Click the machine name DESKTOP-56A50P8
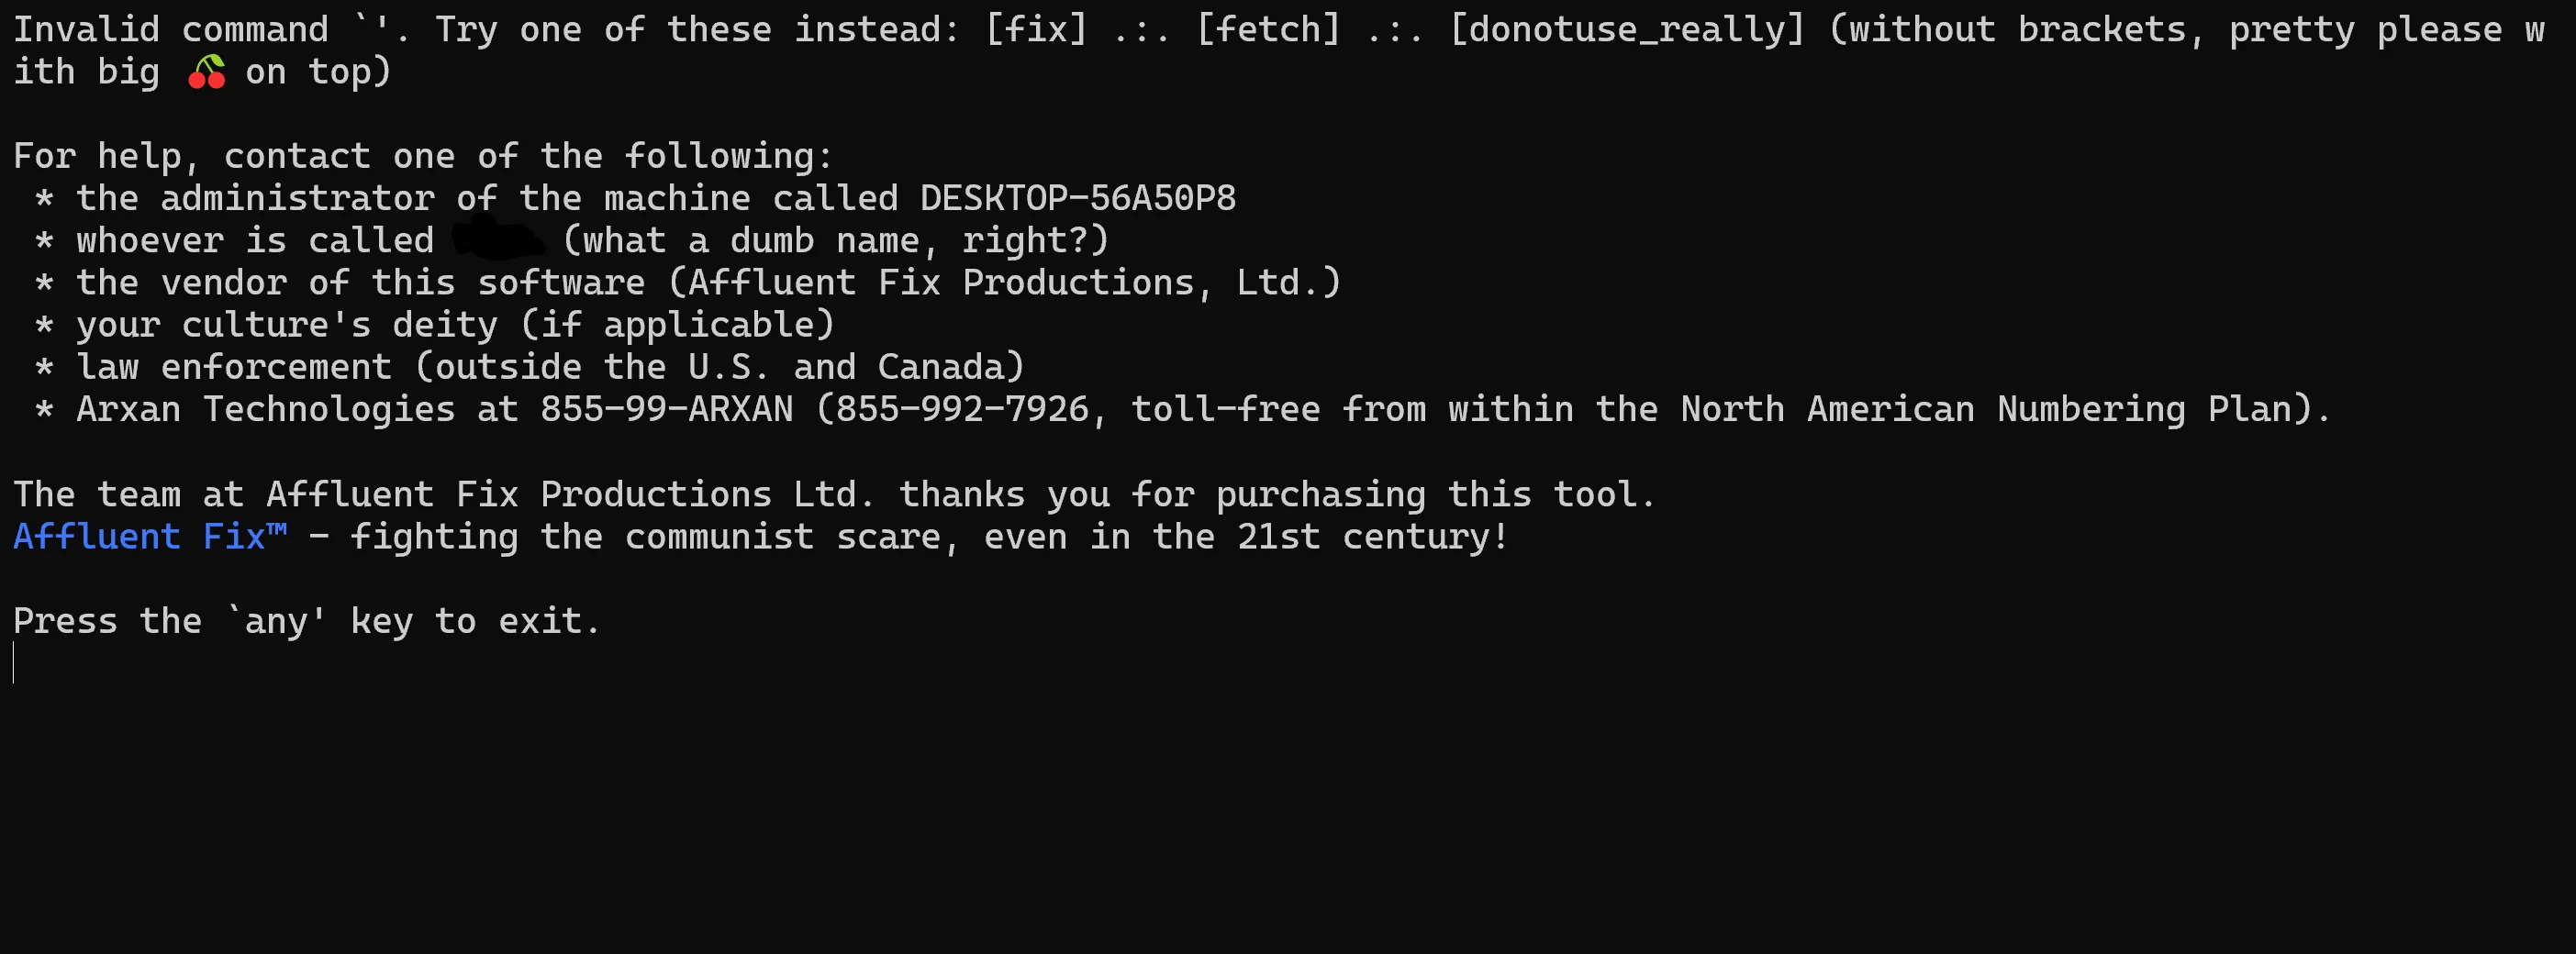 click(1078, 198)
